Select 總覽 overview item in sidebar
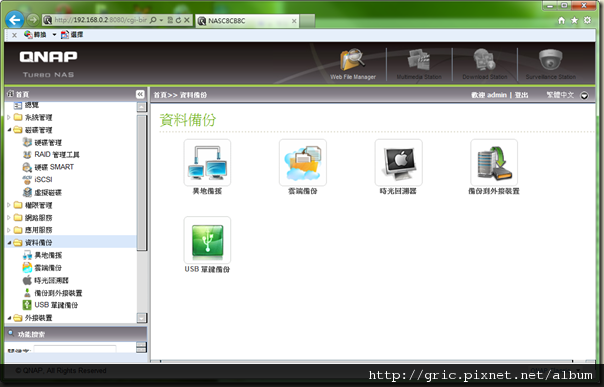604x387 pixels. pos(32,105)
